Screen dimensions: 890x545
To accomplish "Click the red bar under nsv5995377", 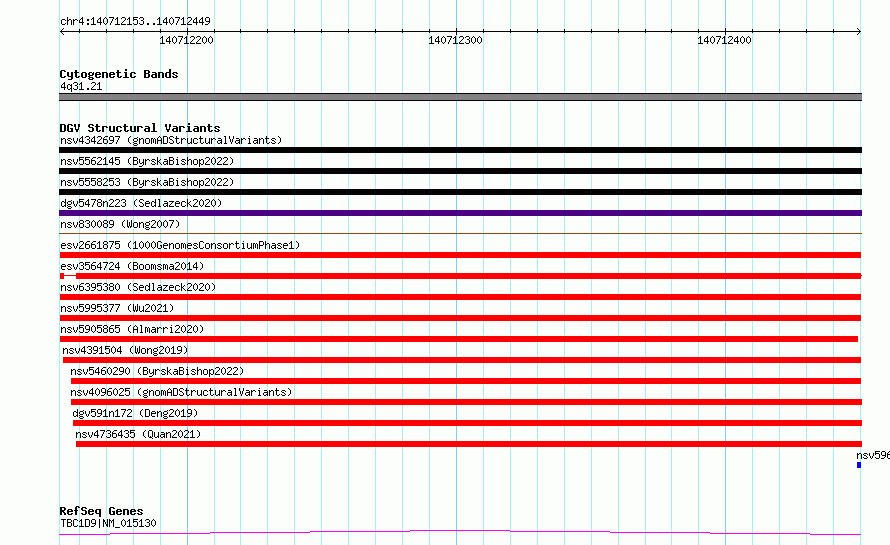I will [x=460, y=318].
